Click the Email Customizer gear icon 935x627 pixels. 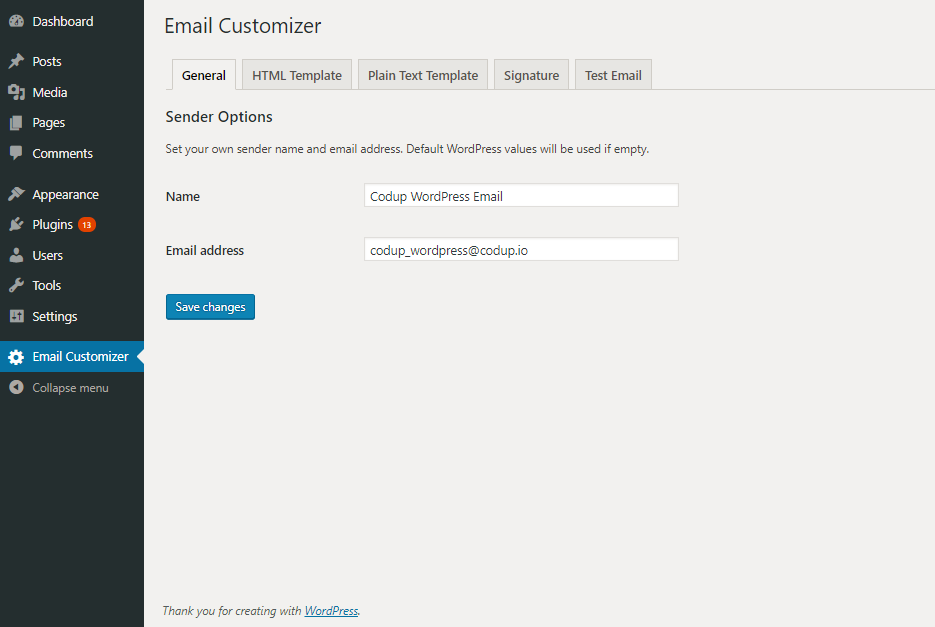pyautogui.click(x=16, y=357)
